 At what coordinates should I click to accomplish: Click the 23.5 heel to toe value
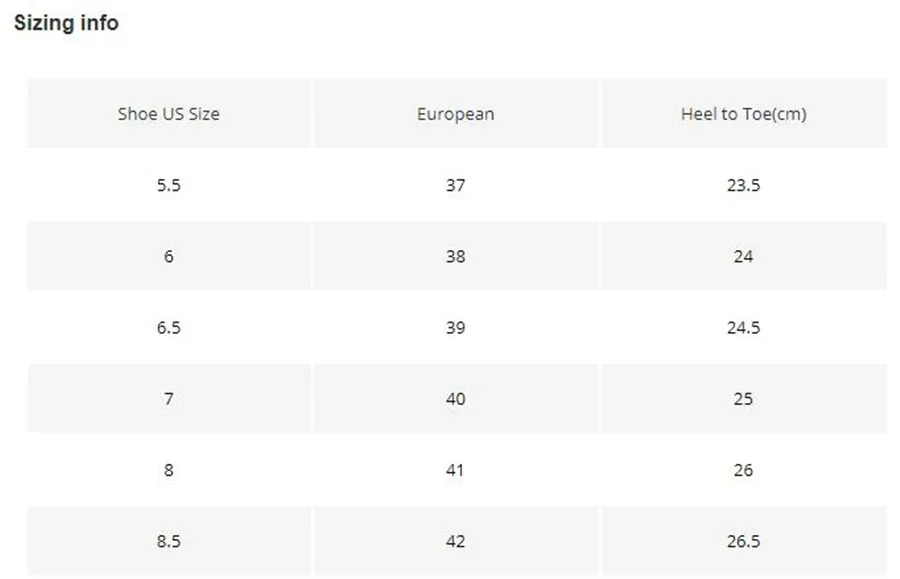(x=743, y=185)
